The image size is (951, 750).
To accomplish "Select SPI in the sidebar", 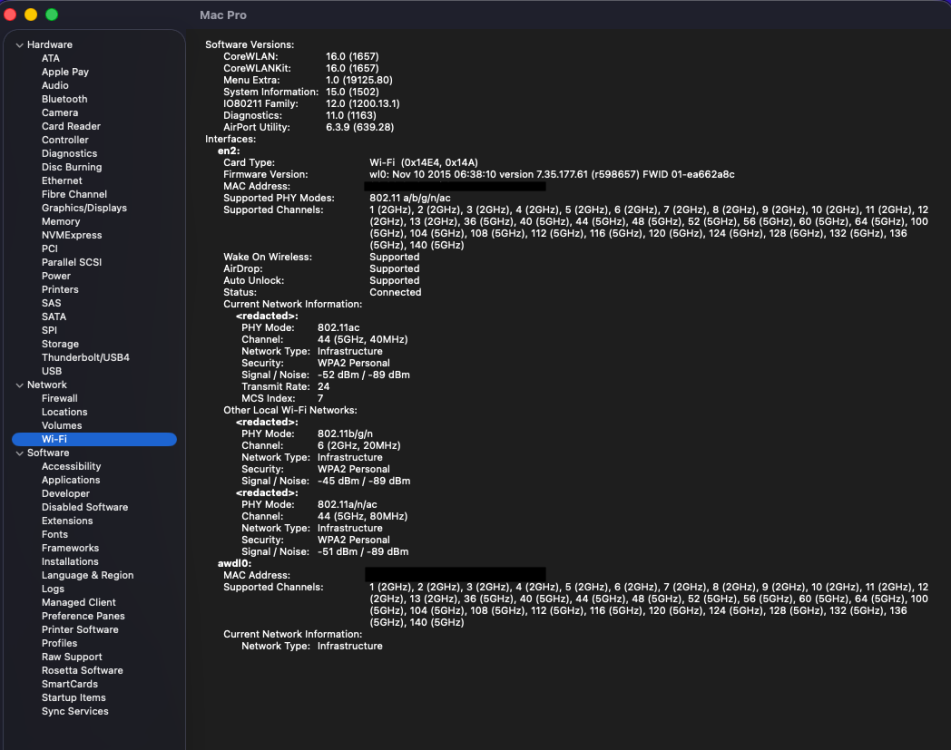I will (x=49, y=330).
